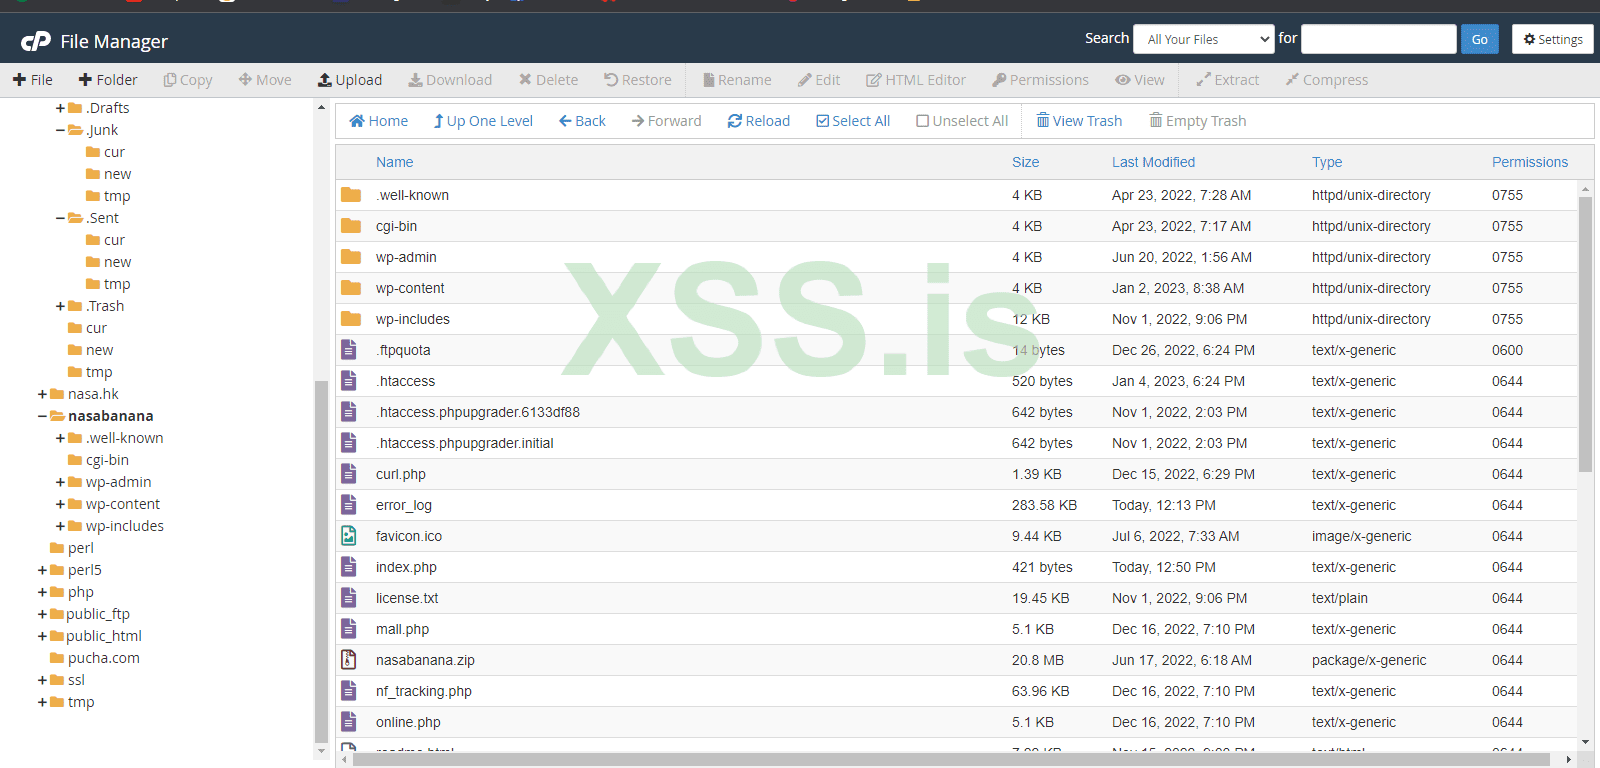Screen dimensions: 1600x768
Task: Select the mall.php file row
Action: [x=956, y=629]
